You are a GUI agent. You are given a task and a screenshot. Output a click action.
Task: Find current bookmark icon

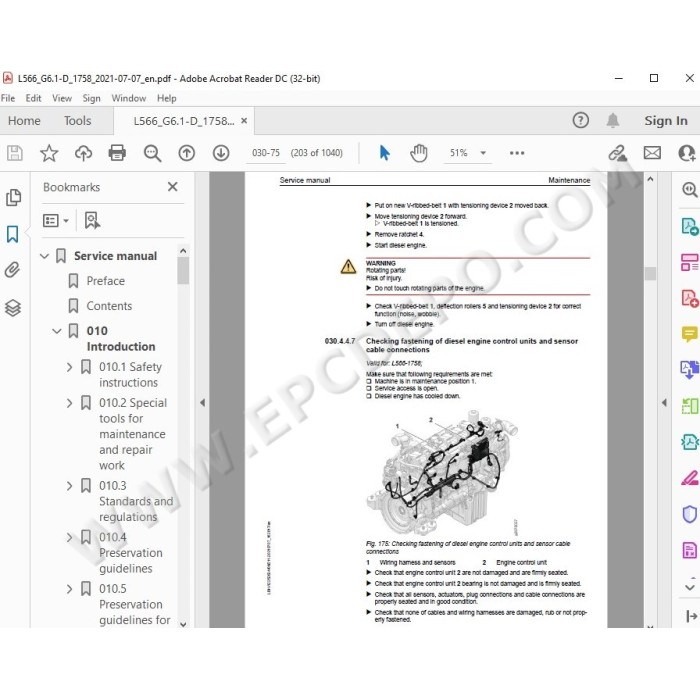[92, 220]
